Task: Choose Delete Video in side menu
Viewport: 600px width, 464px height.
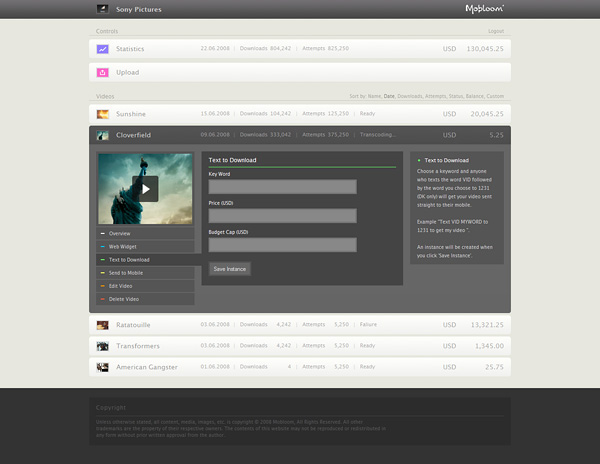Action: tap(145, 299)
